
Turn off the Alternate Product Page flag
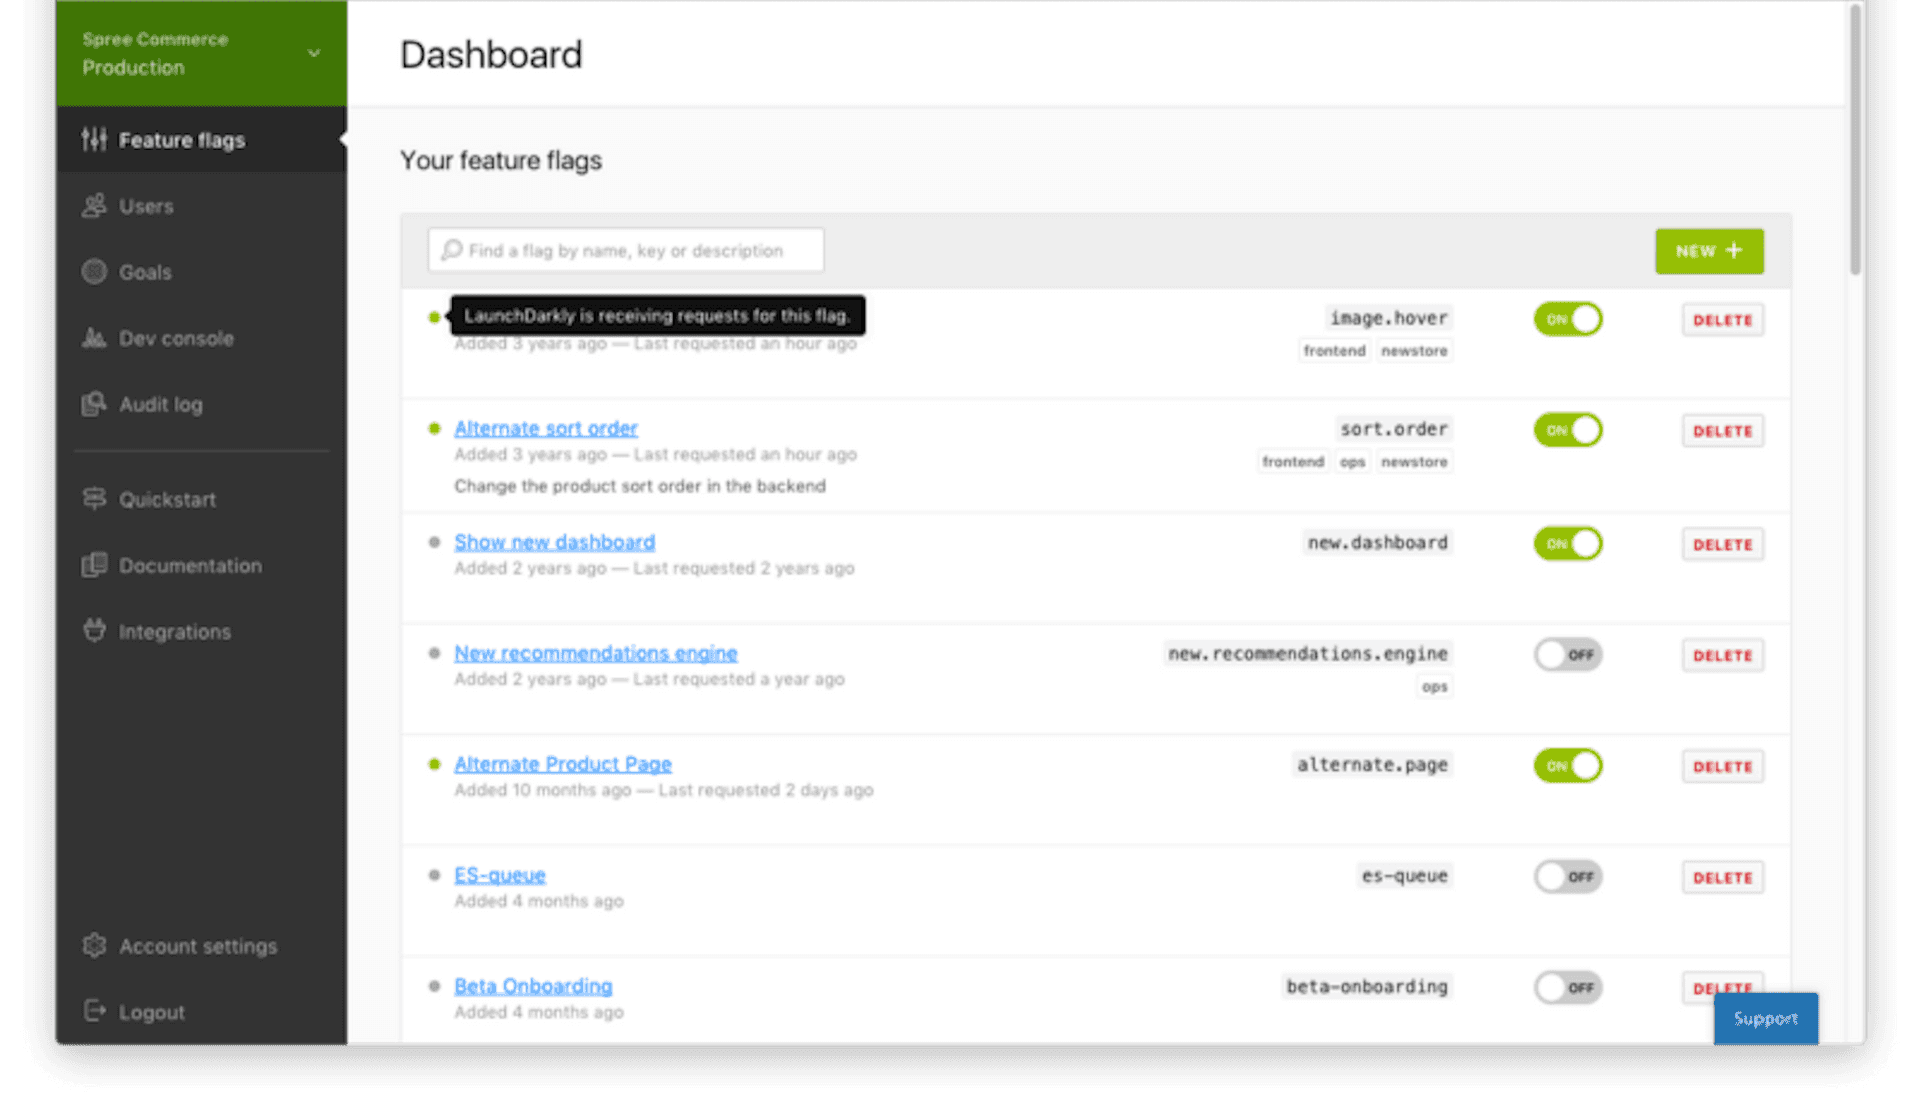point(1567,765)
